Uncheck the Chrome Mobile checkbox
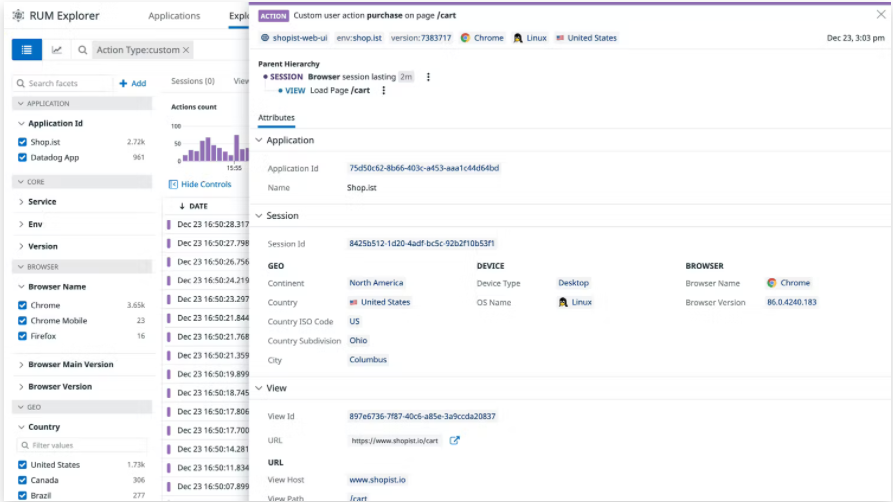The width and height of the screenshot is (893, 502). click(22, 321)
